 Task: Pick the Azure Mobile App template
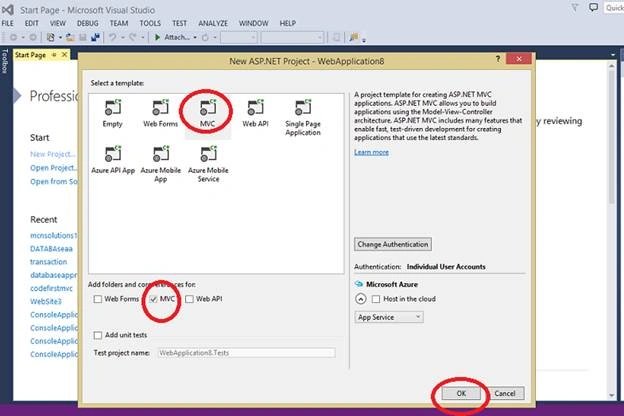[x=161, y=164]
